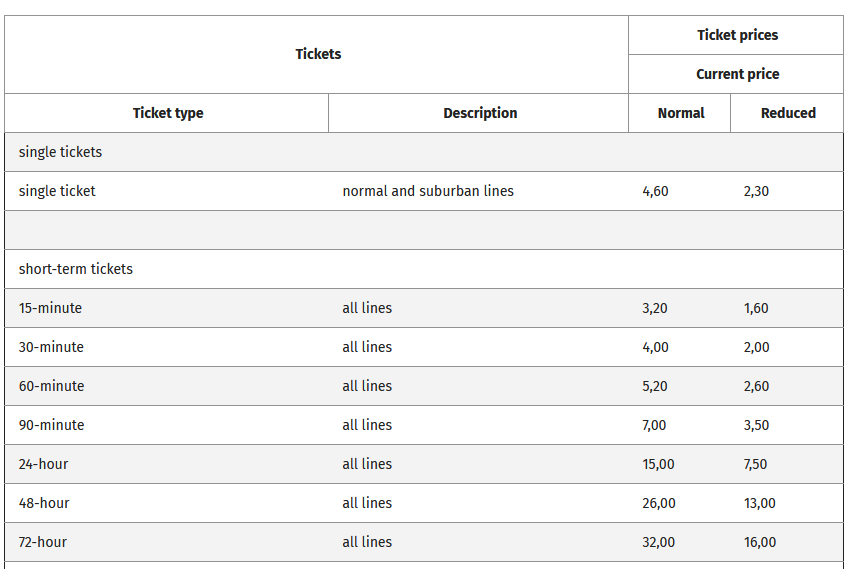Screen dimensions: 849x569
Task: Click the 15-minute ticket type
Action: tap(50, 308)
